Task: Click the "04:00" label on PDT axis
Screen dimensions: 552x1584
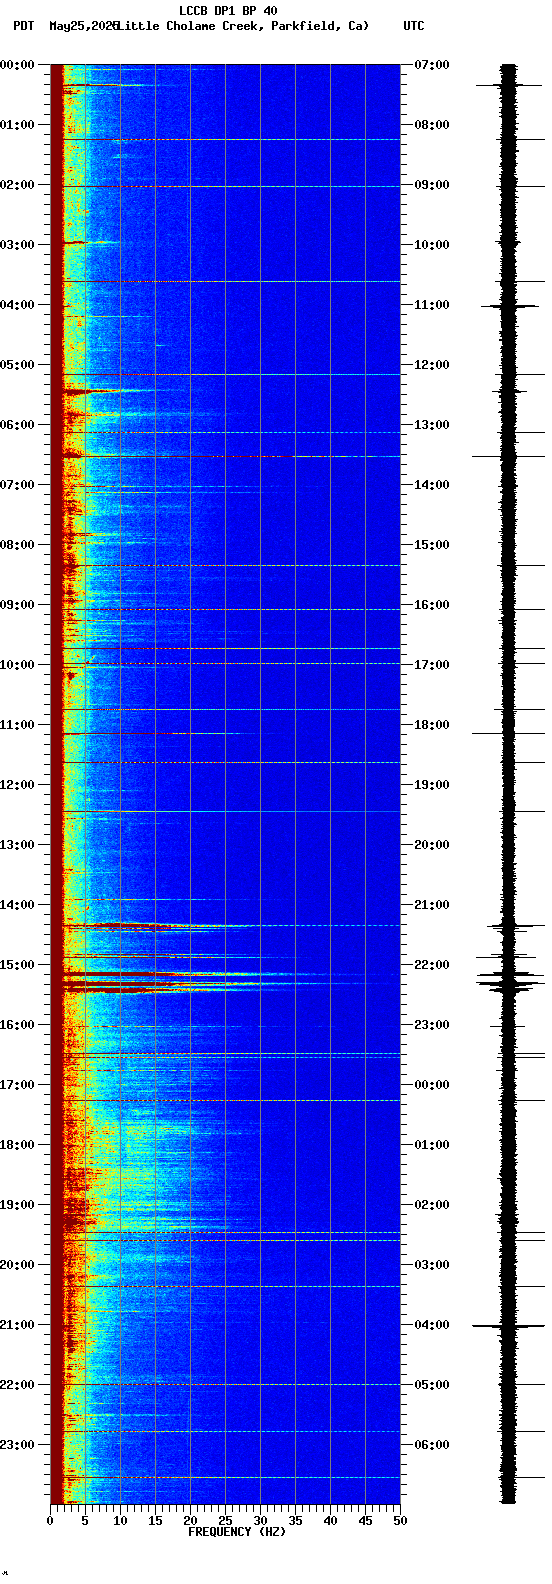Action: point(17,305)
